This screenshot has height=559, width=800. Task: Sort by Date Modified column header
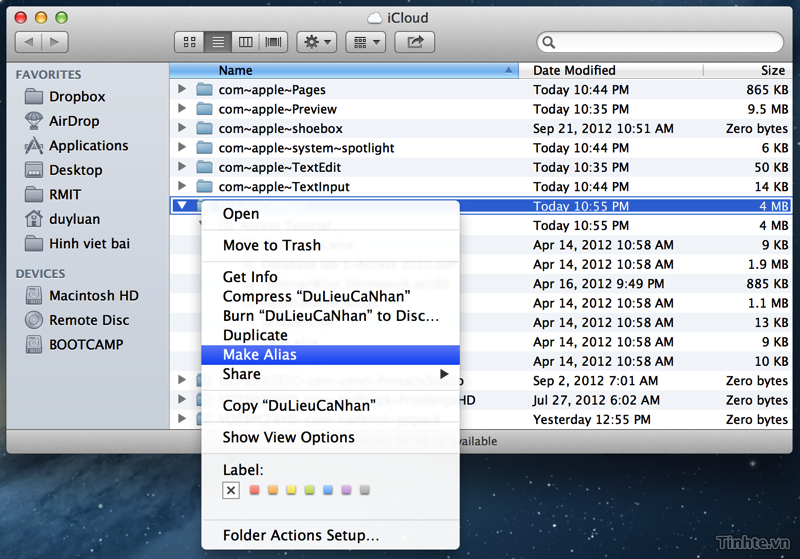(611, 70)
